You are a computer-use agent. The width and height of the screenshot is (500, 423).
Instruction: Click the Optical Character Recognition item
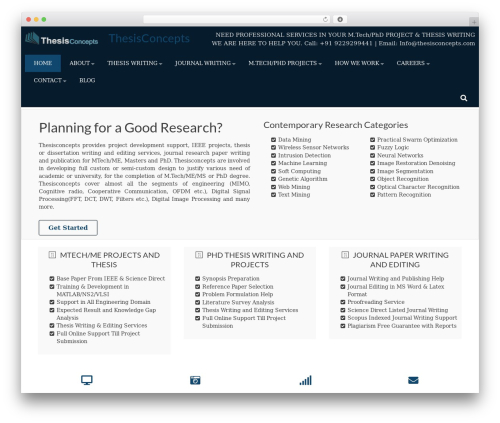[418, 187]
